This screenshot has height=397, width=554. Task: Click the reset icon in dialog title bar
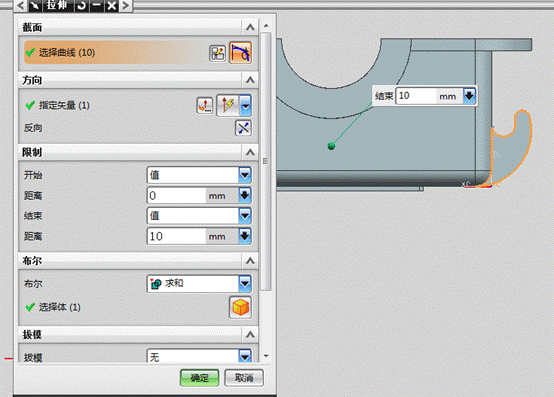[x=82, y=6]
